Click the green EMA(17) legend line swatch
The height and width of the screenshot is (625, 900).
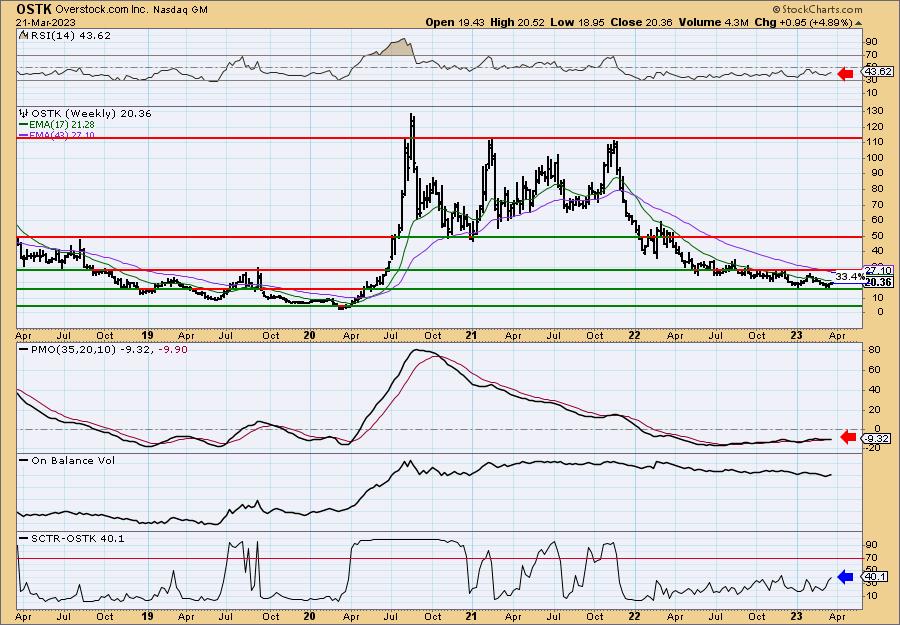pyautogui.click(x=24, y=125)
